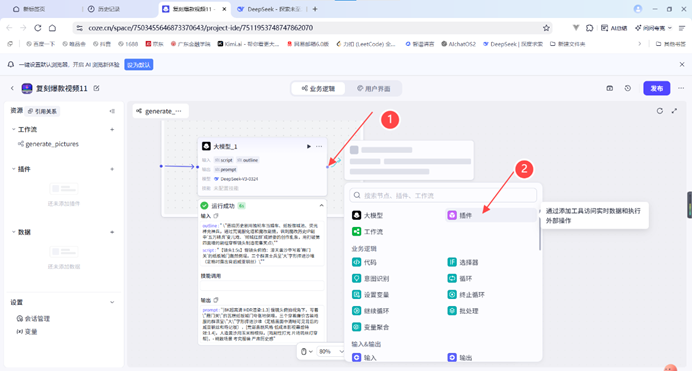Open the AIchatOS2 bookmark
This screenshot has height=371, width=692.
(459, 44)
